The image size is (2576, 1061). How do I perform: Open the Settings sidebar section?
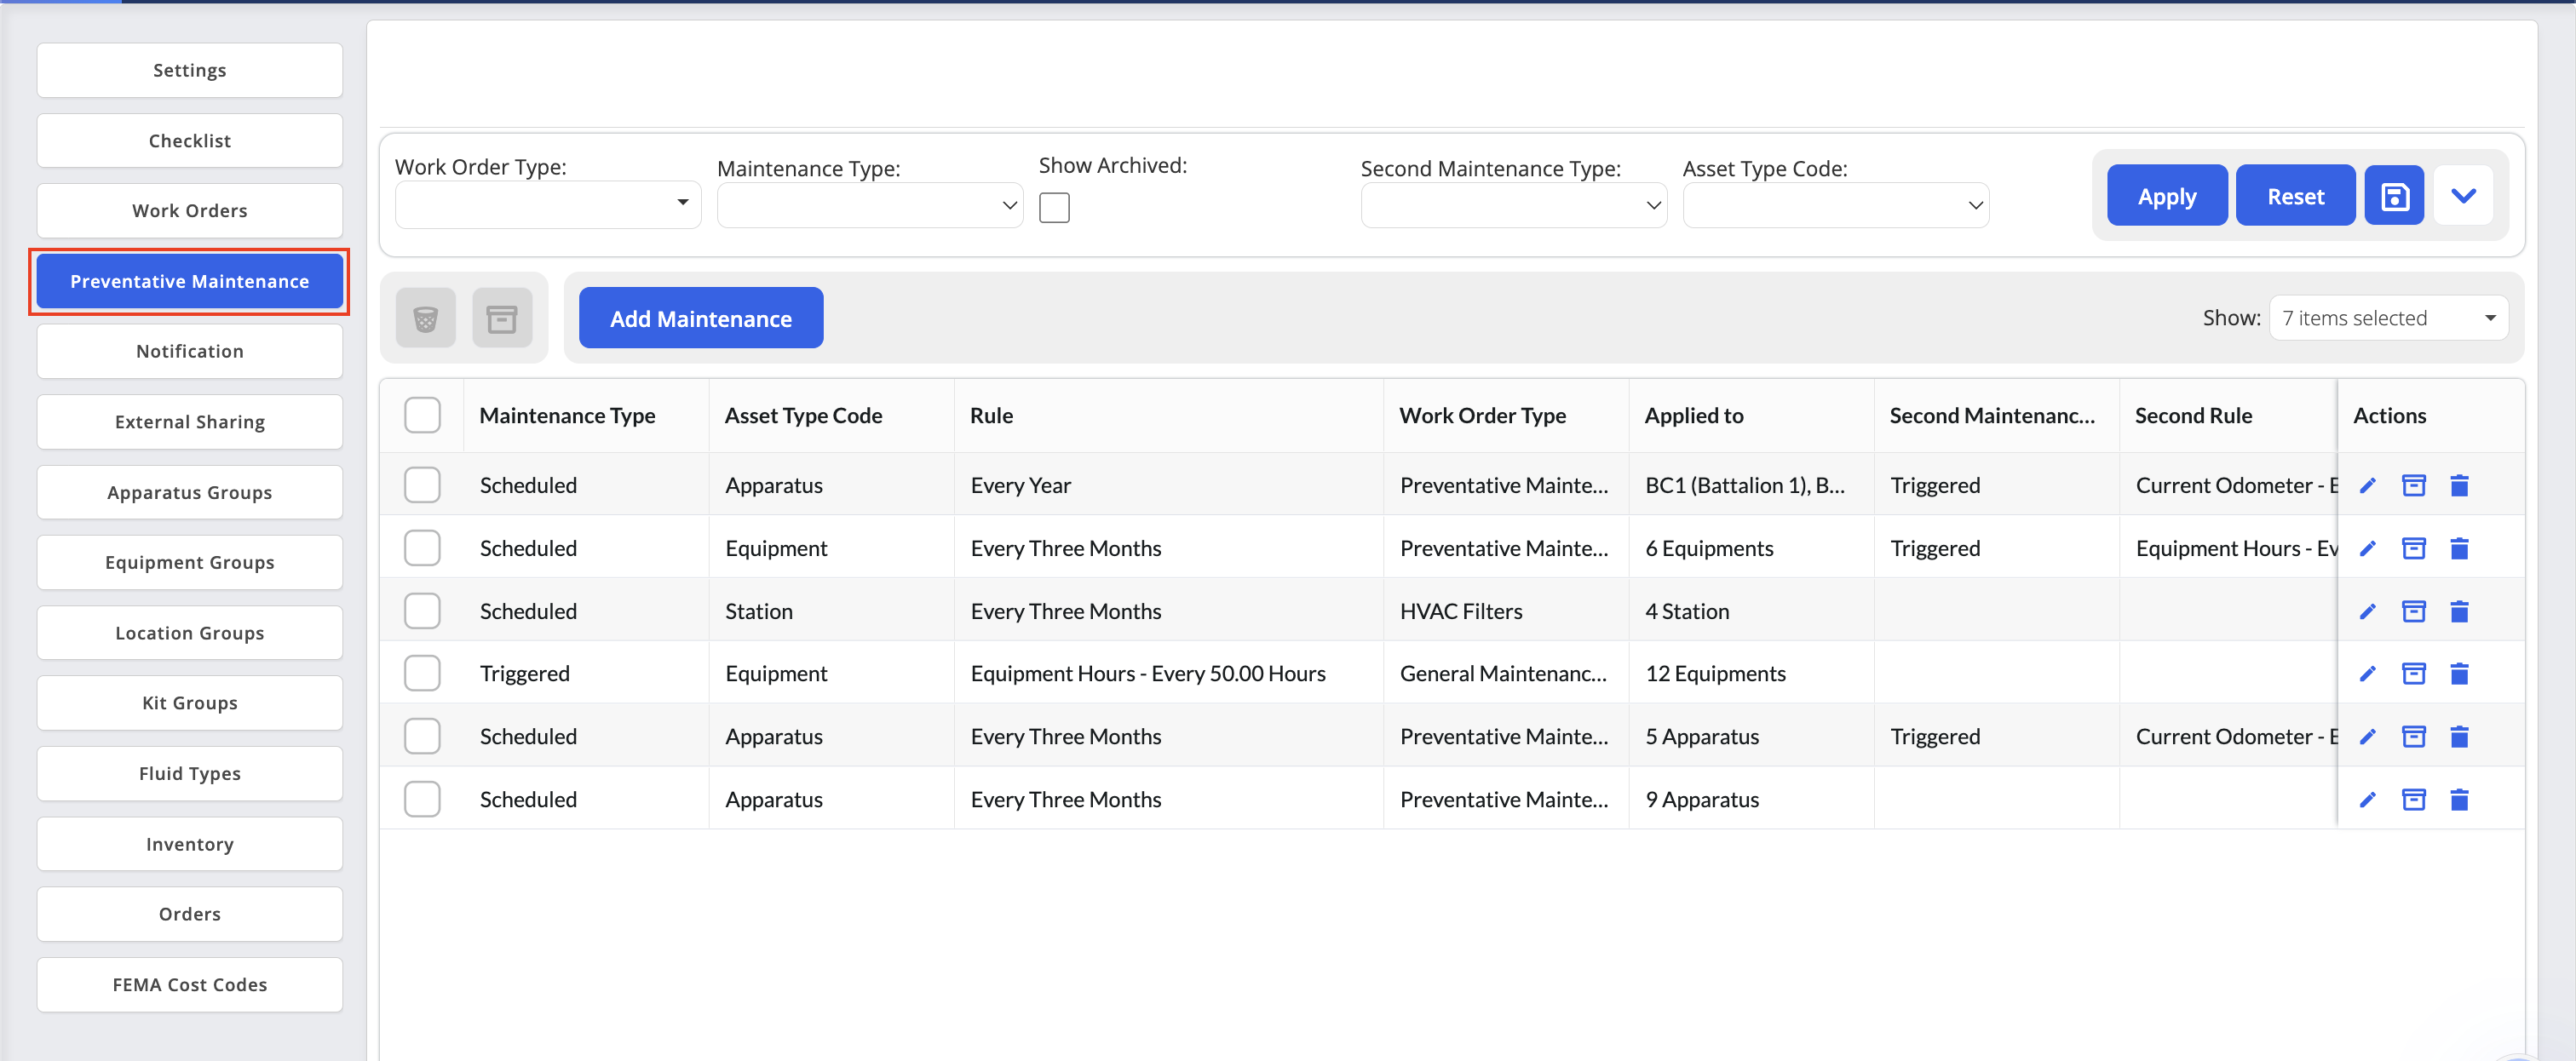coord(190,71)
